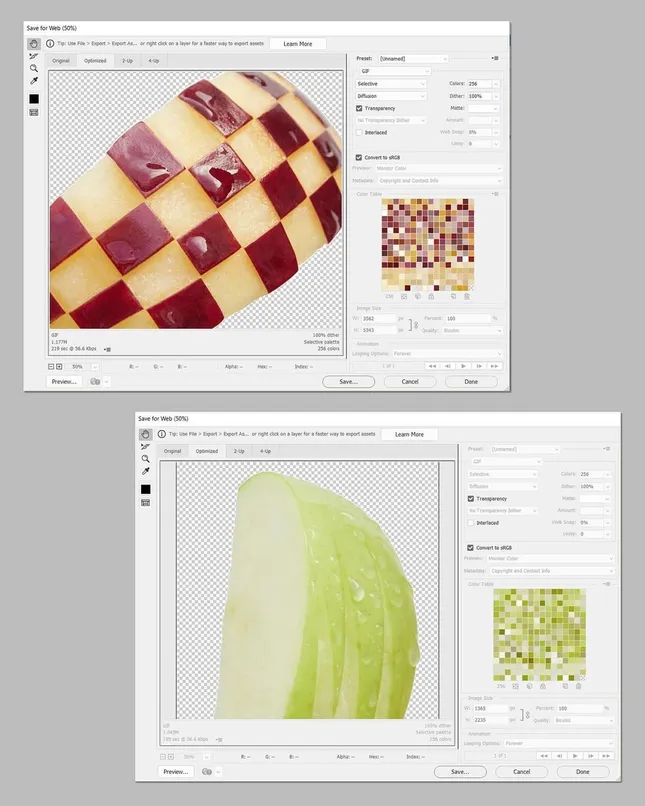Switch to Original tab in top dialog
Viewport: 645px width, 806px height.
[61, 61]
